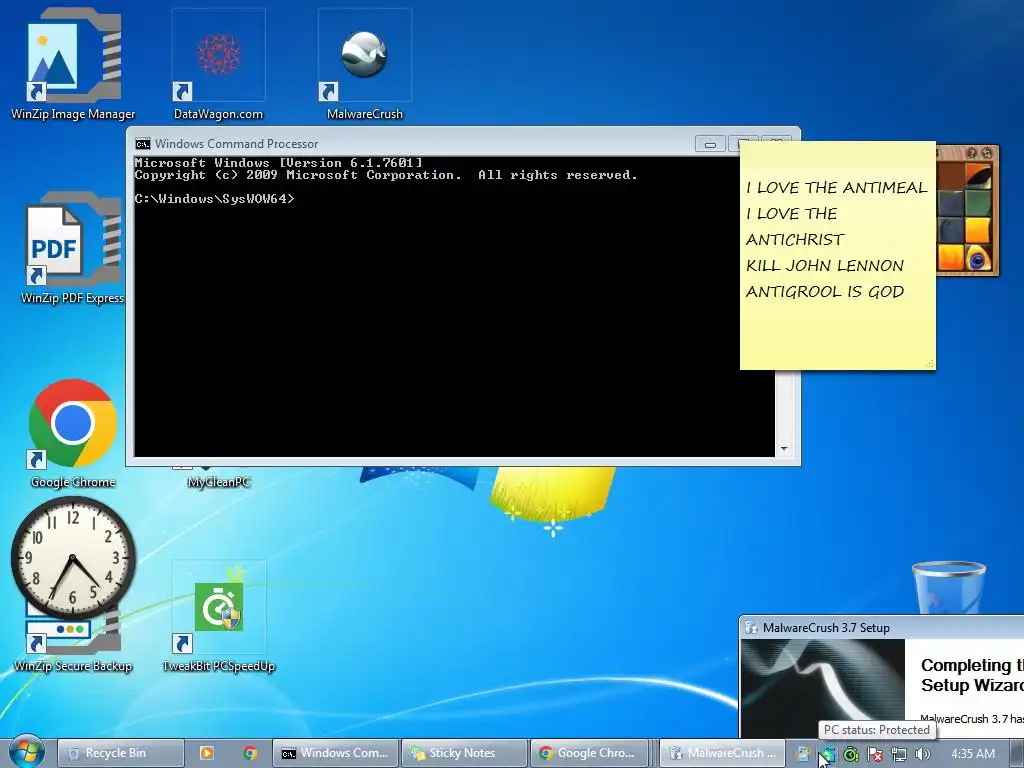Click the green circular TweakBit tray icon
This screenshot has height=768, width=1024.
[x=851, y=754]
